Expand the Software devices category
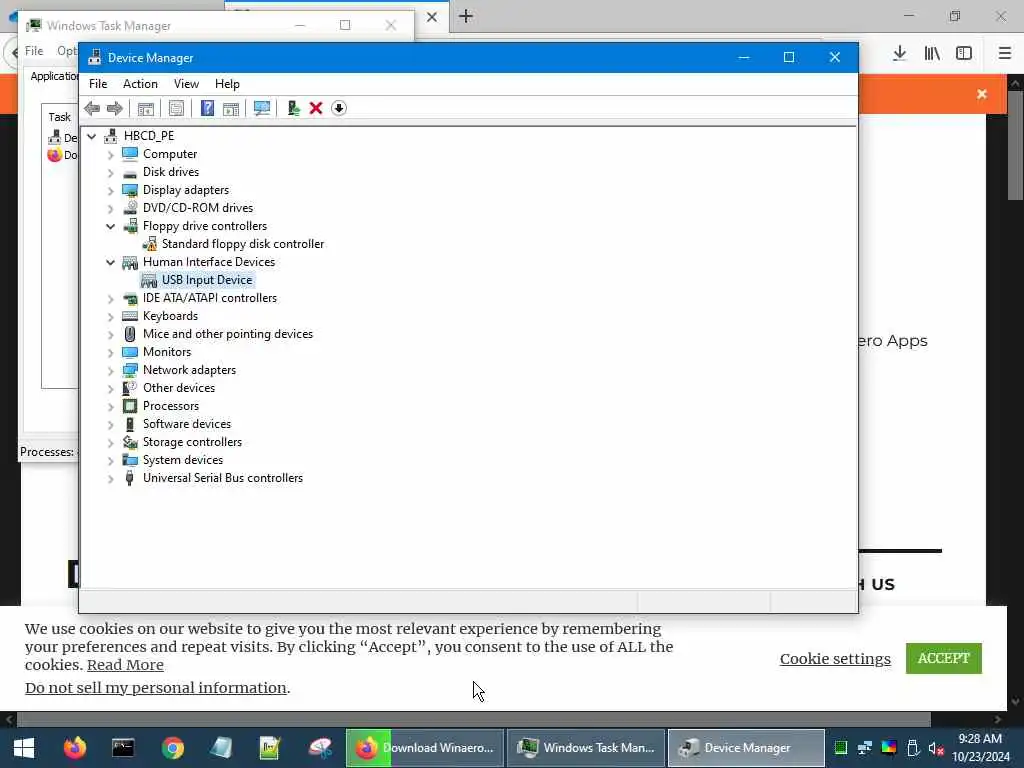The image size is (1024, 768). point(110,424)
